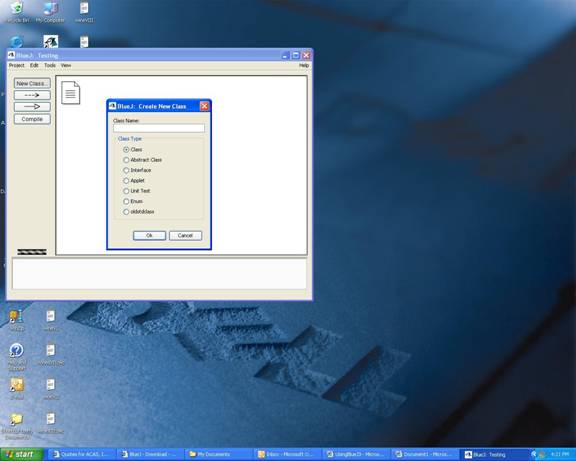Switch to Document1 Word taskbar button
576x461 pixels.
(x=424, y=454)
